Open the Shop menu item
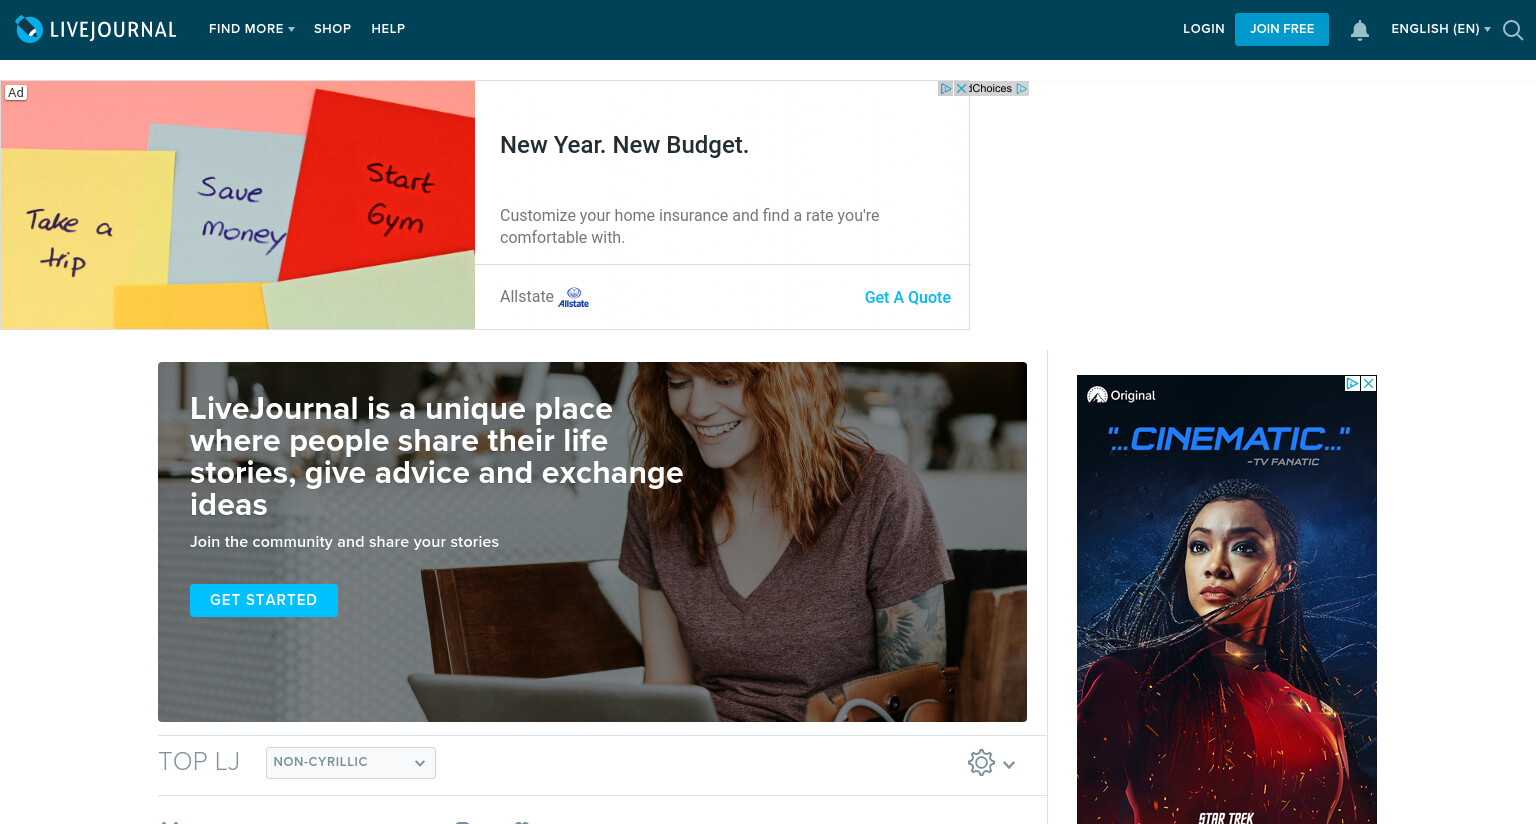The image size is (1536, 824). (332, 29)
